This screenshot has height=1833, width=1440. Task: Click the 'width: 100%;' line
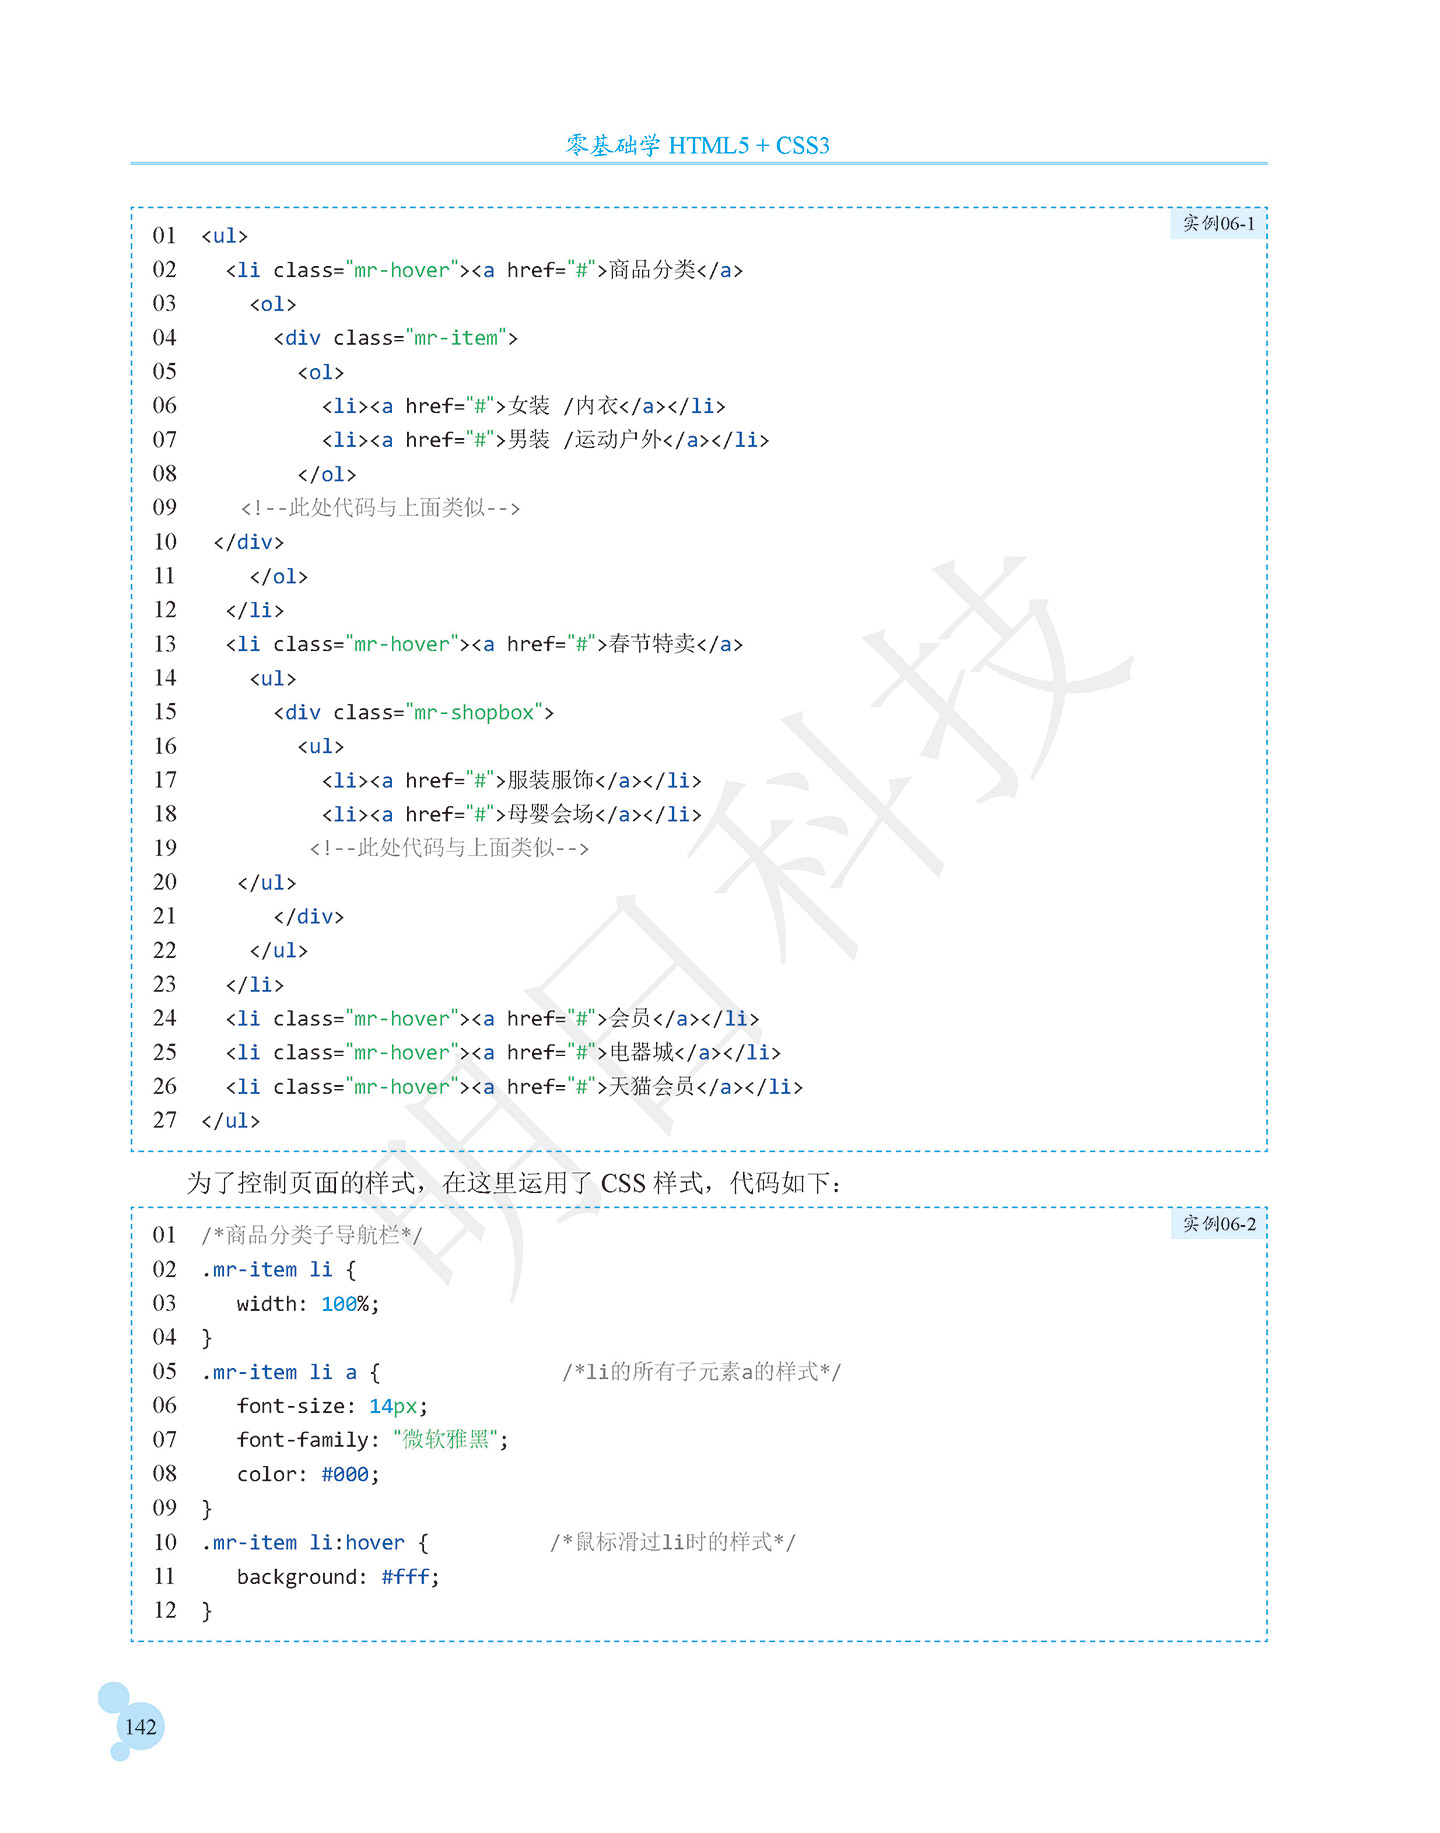(308, 1304)
